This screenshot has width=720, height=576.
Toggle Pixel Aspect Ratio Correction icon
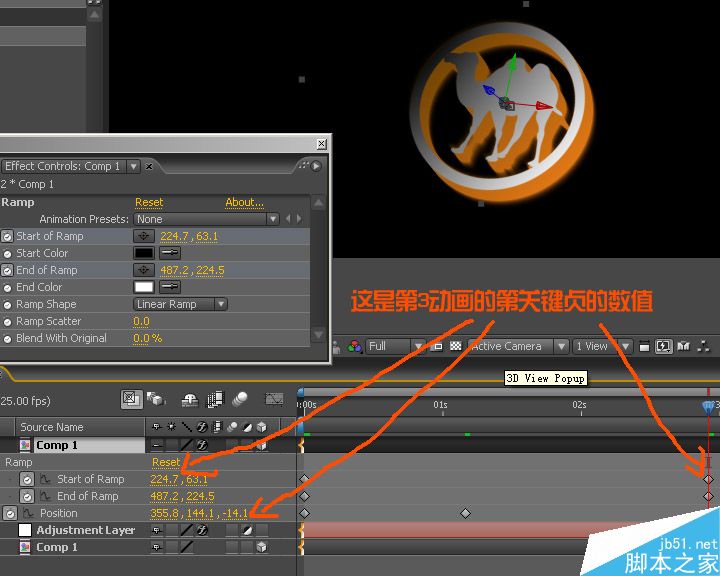pos(644,346)
